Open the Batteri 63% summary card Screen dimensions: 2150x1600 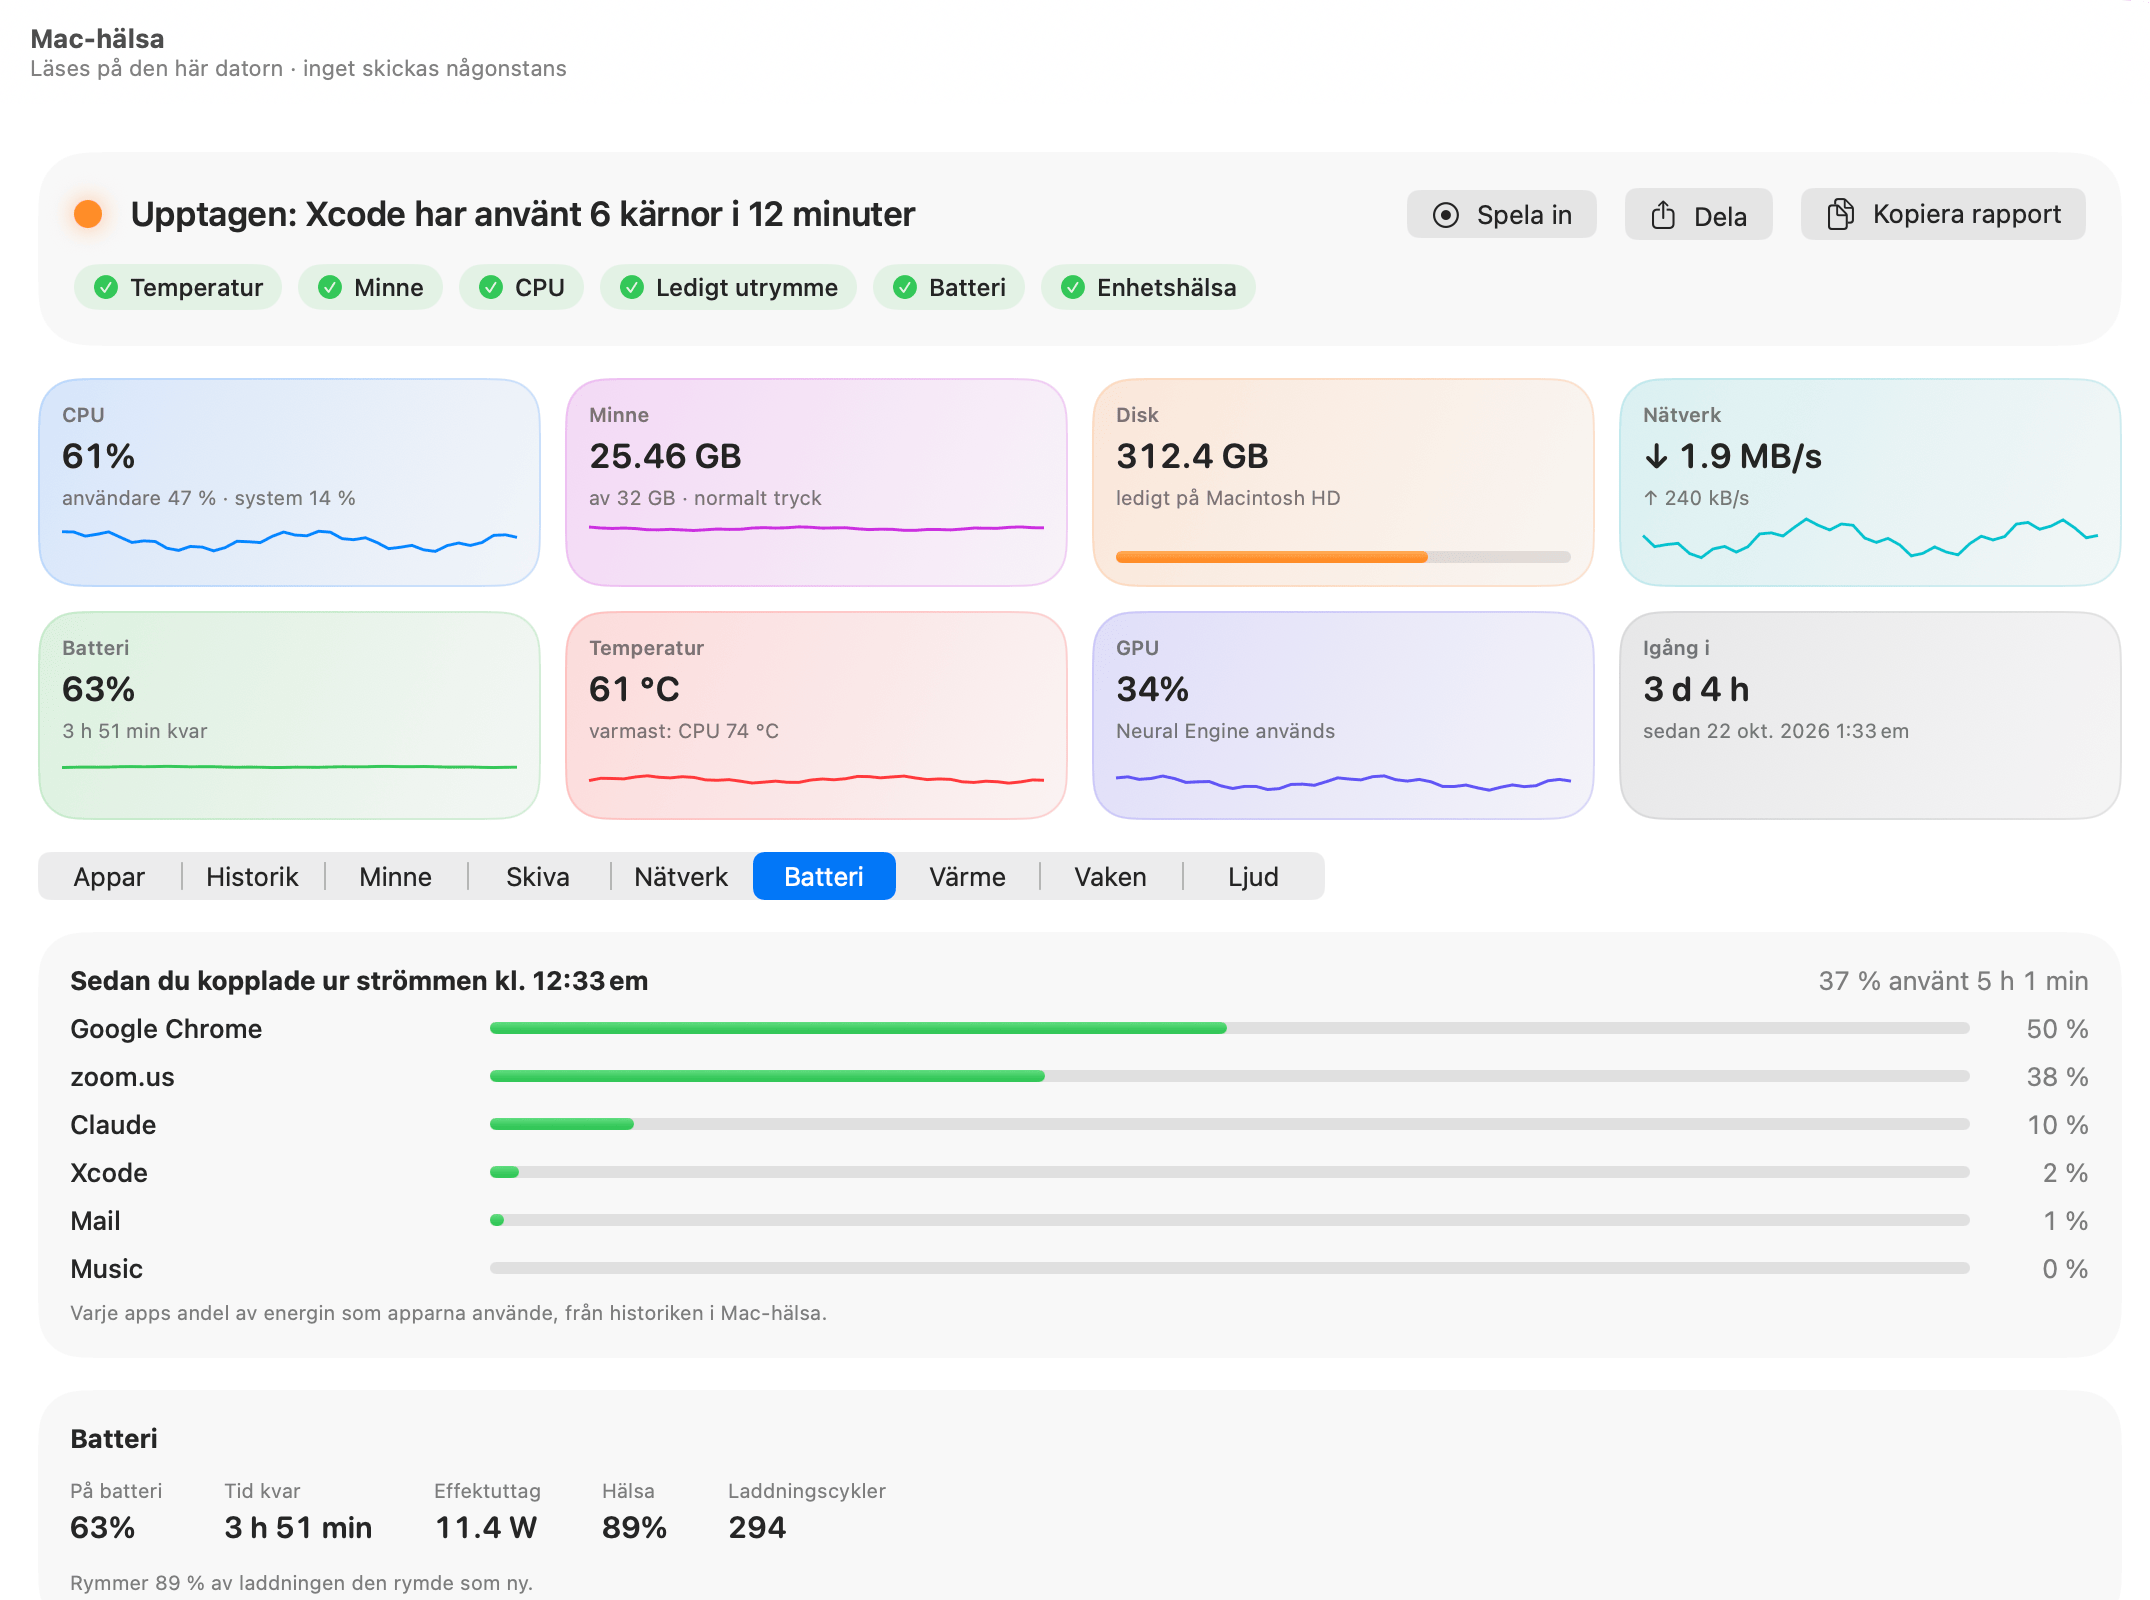click(x=289, y=715)
